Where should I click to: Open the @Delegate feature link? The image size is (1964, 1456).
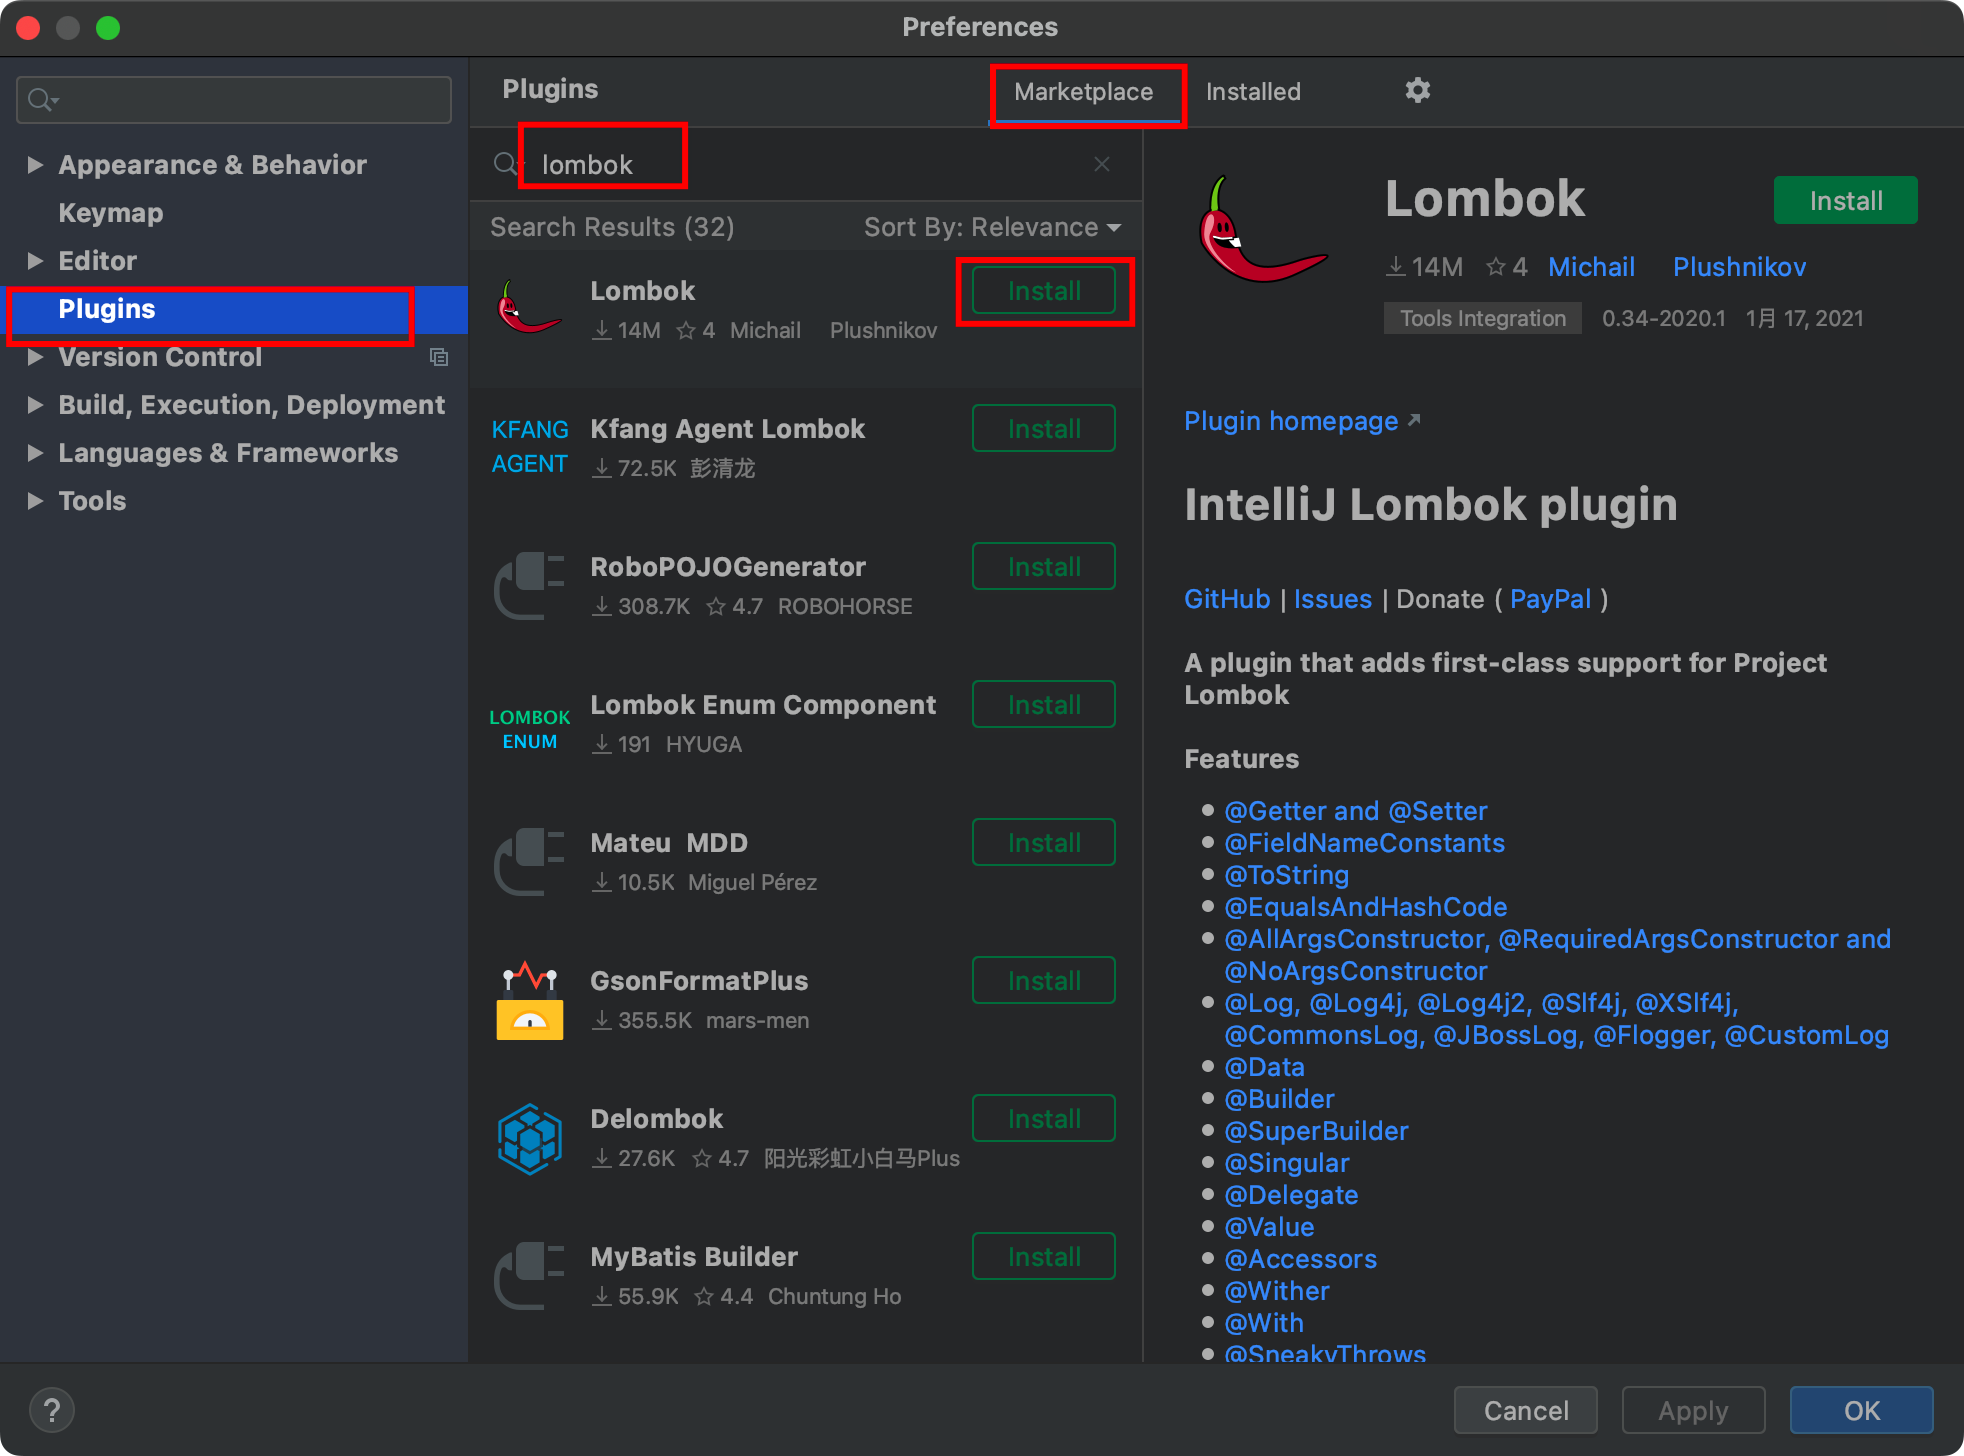(x=1291, y=1195)
